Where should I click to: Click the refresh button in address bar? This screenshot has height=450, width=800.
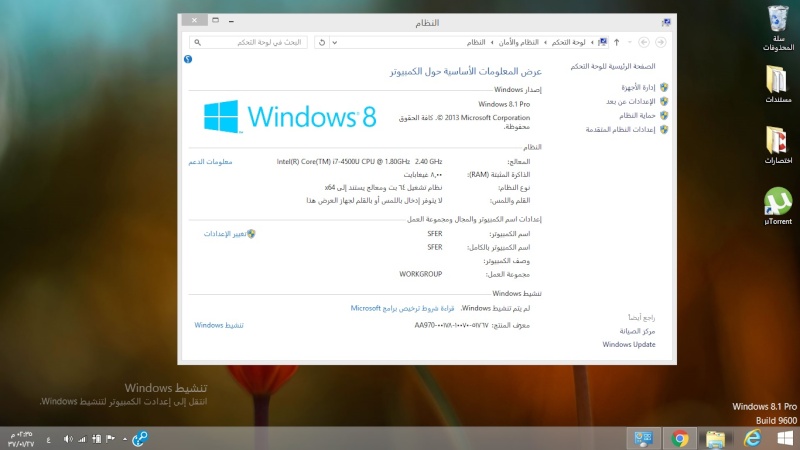321,42
